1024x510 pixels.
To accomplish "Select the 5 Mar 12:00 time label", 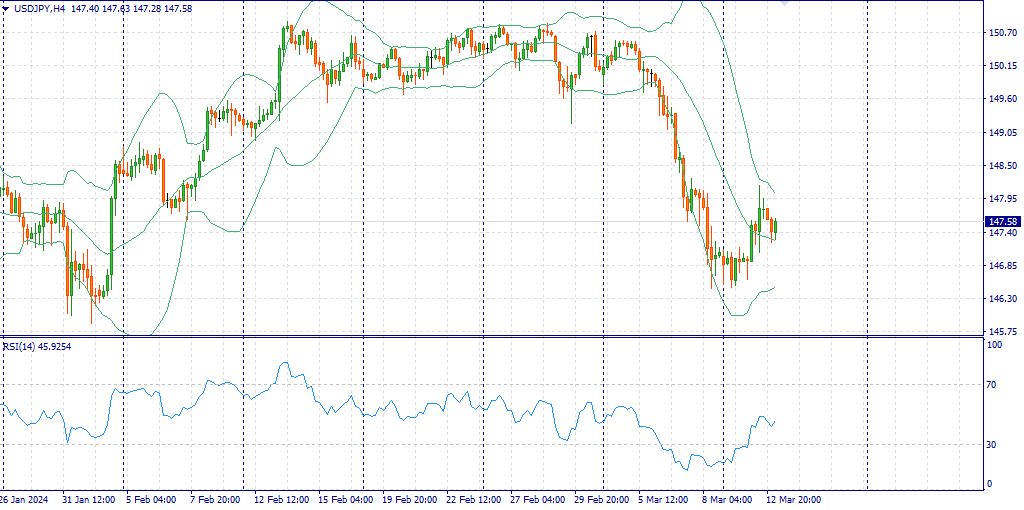I will pyautogui.click(x=664, y=499).
